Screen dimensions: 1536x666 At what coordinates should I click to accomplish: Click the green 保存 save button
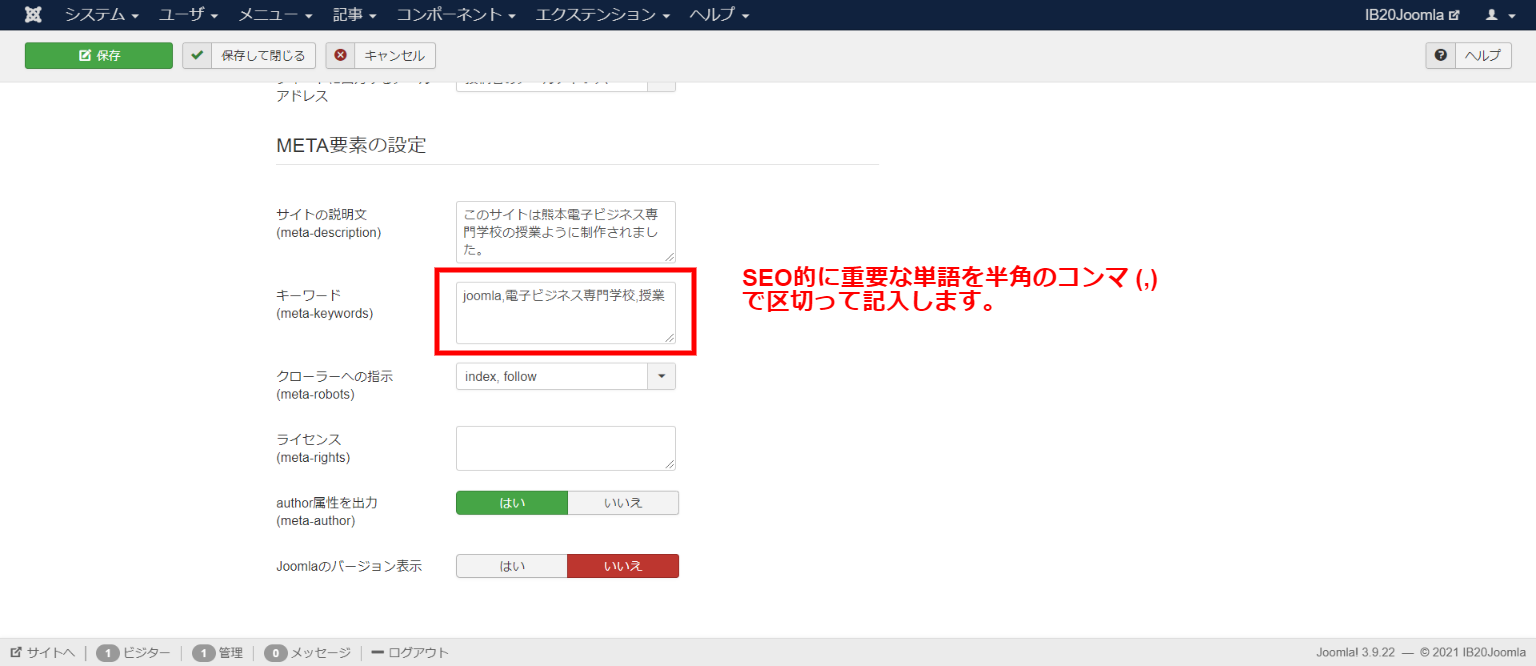tap(99, 56)
